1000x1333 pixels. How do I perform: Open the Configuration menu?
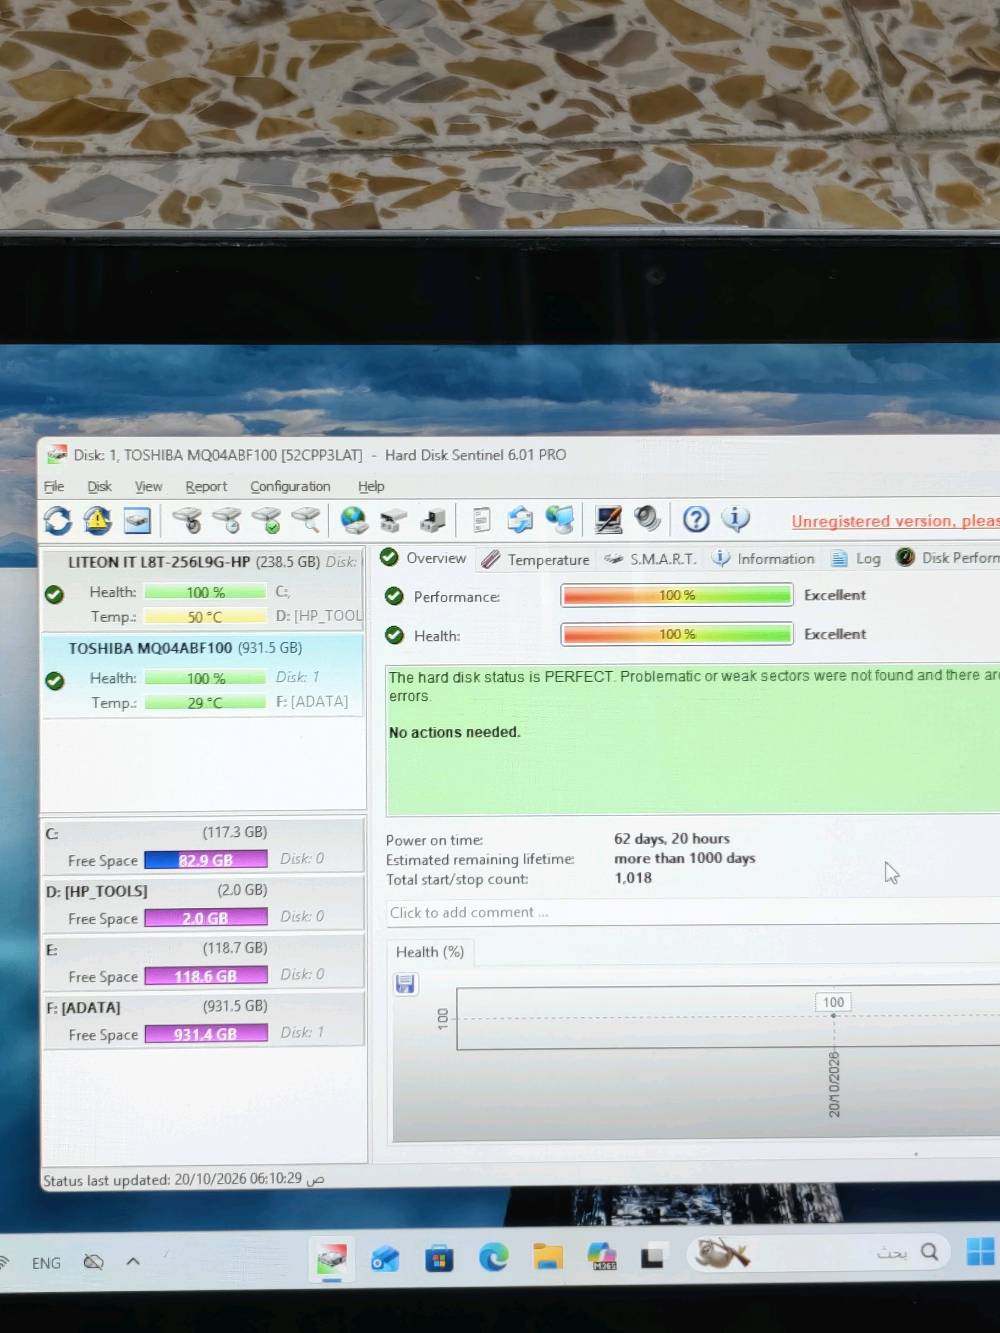pos(290,486)
